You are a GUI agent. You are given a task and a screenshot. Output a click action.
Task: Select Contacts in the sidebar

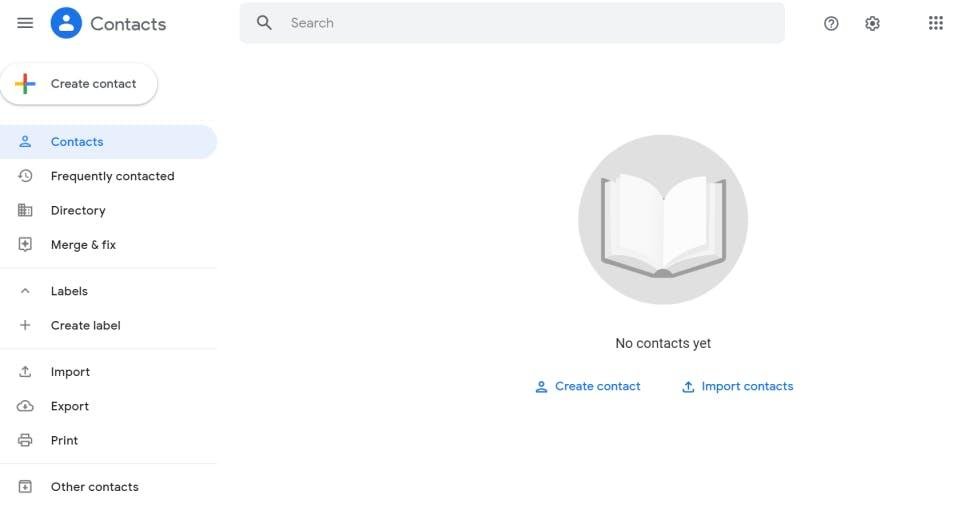(x=77, y=142)
